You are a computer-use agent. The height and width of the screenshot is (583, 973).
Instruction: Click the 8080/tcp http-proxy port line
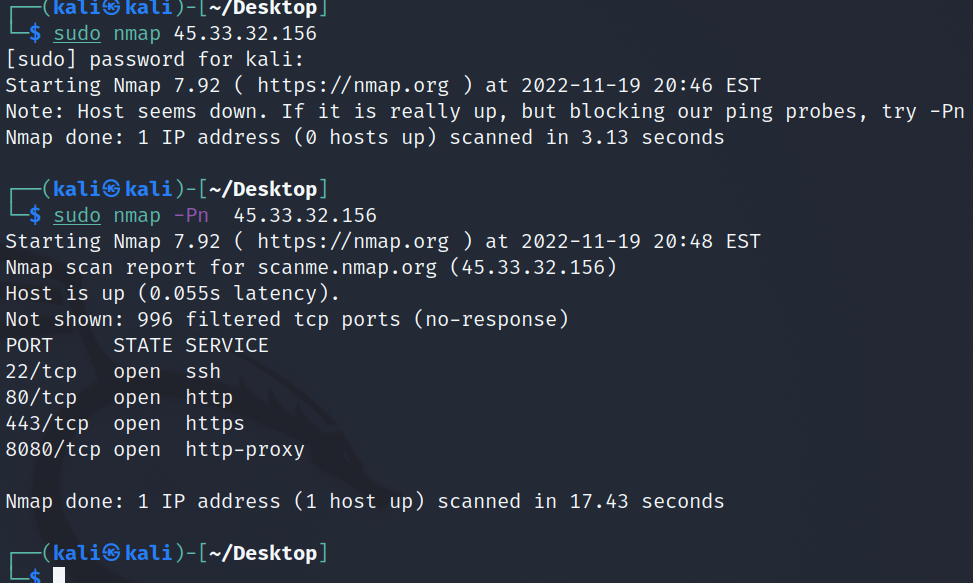[155, 450]
